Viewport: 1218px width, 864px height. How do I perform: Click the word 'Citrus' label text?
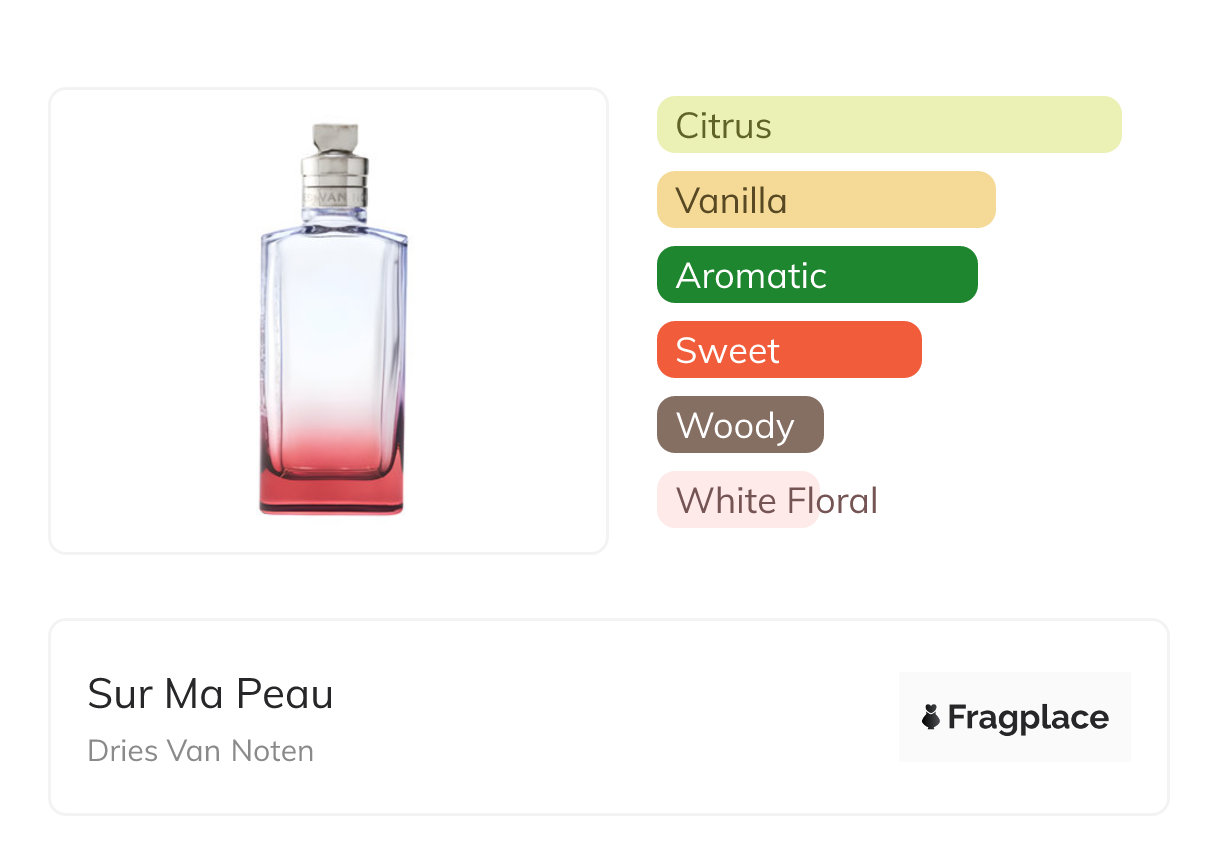[x=723, y=126]
